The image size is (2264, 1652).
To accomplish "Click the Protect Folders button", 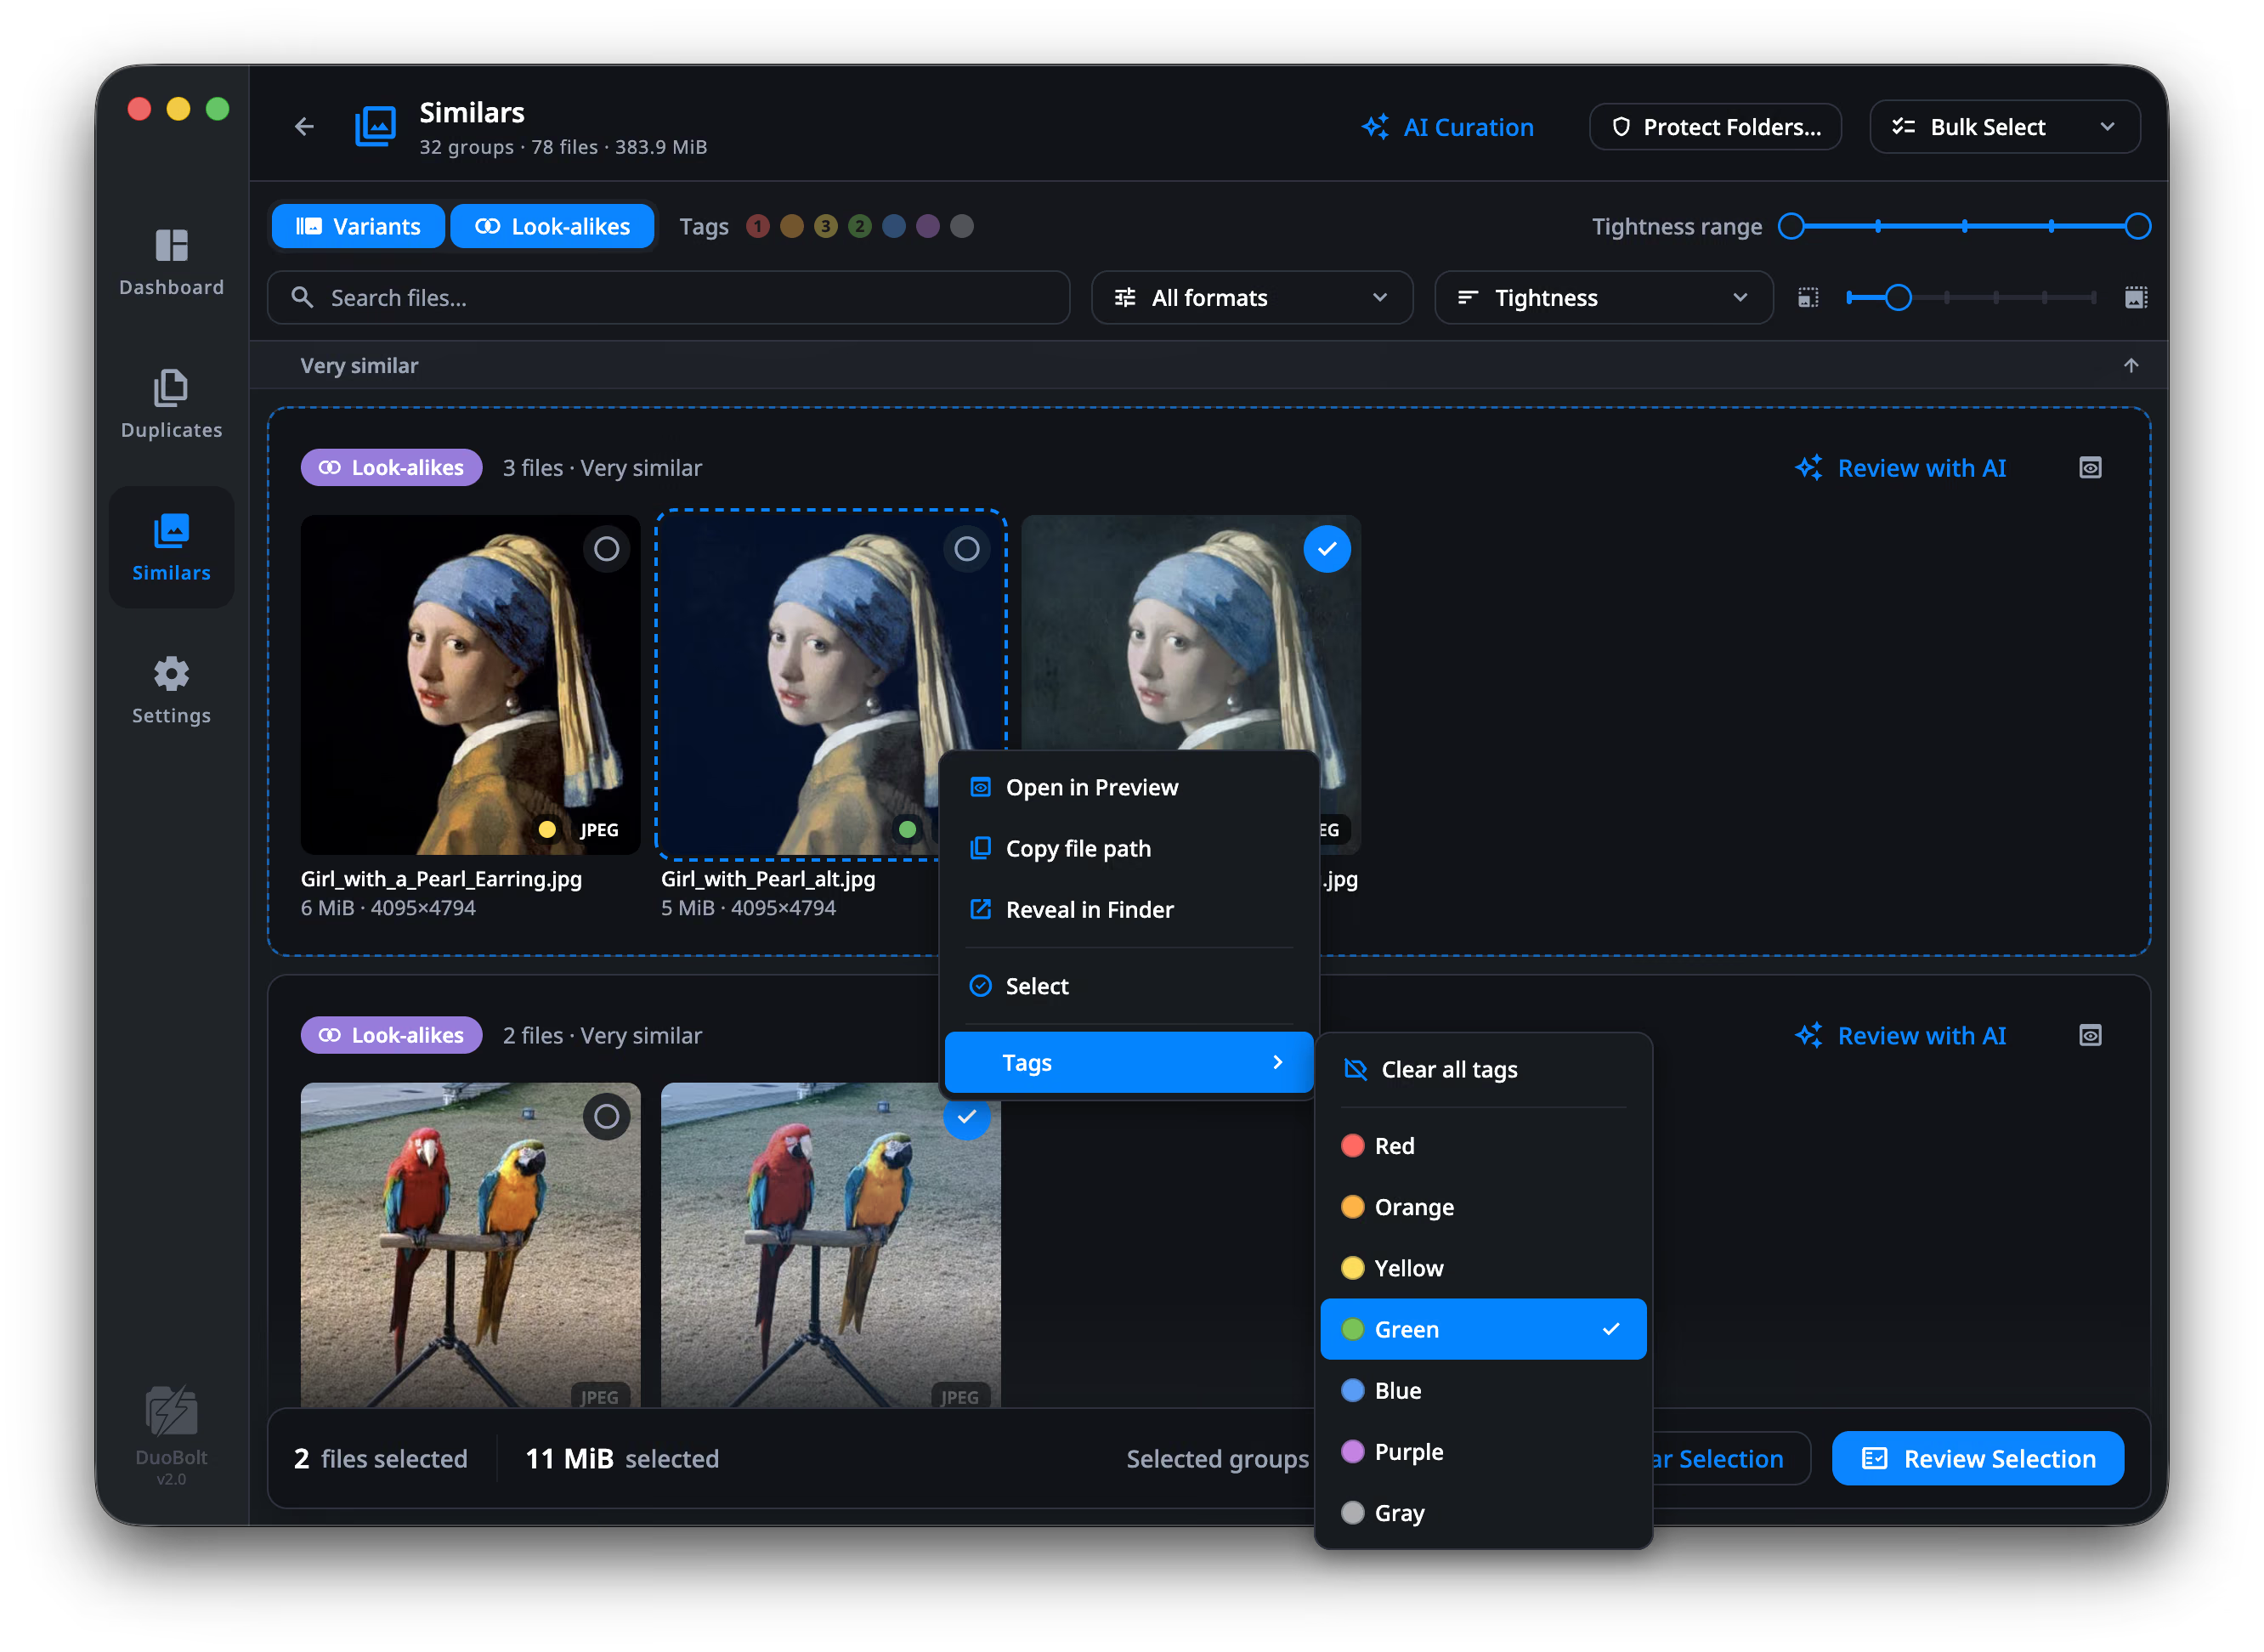I will tap(1714, 126).
